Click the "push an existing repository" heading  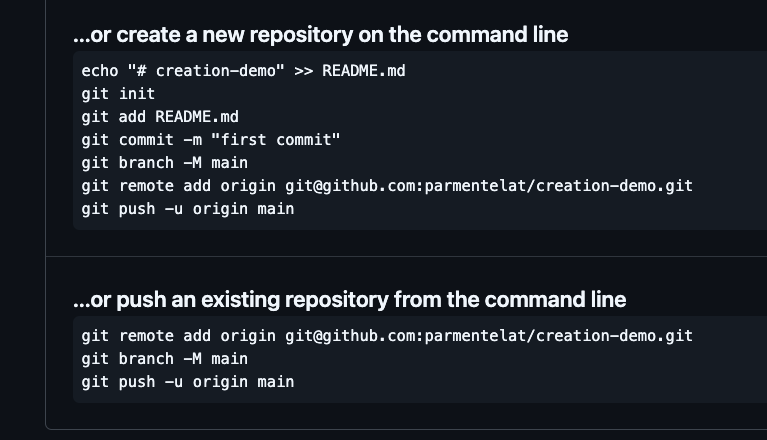(349, 299)
